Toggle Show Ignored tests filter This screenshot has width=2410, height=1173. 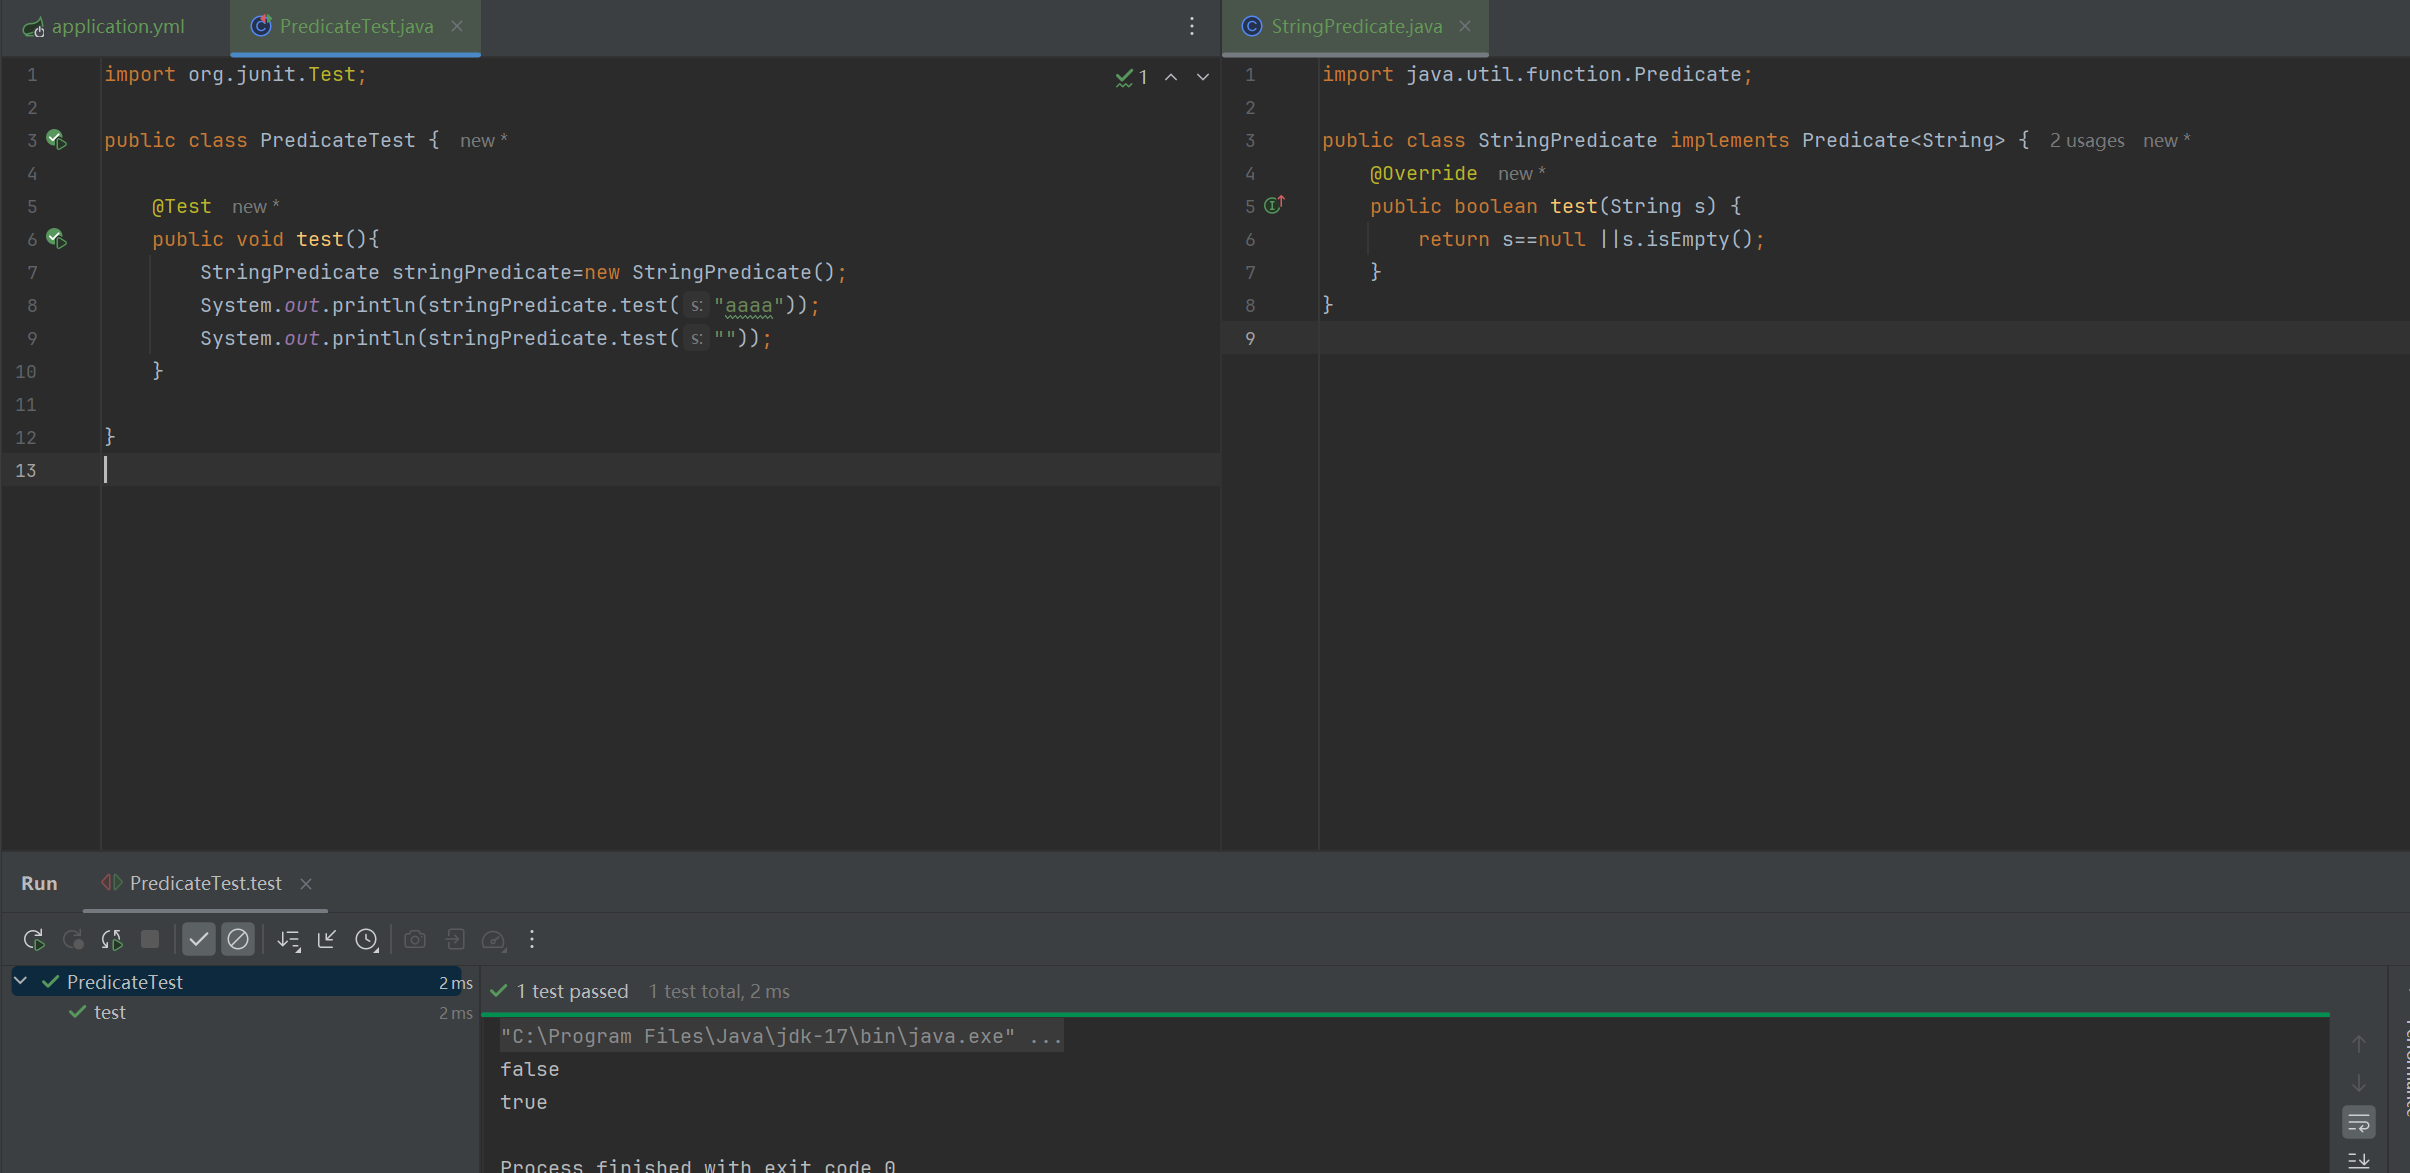pos(238,939)
